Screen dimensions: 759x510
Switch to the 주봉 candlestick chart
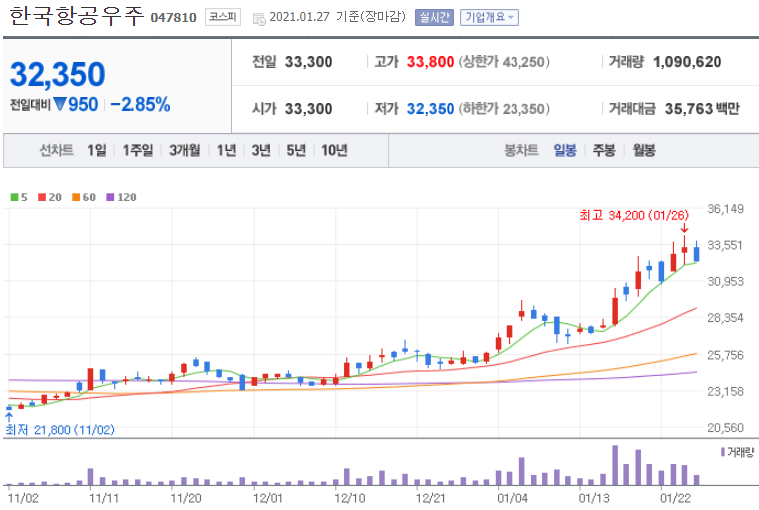pos(604,150)
